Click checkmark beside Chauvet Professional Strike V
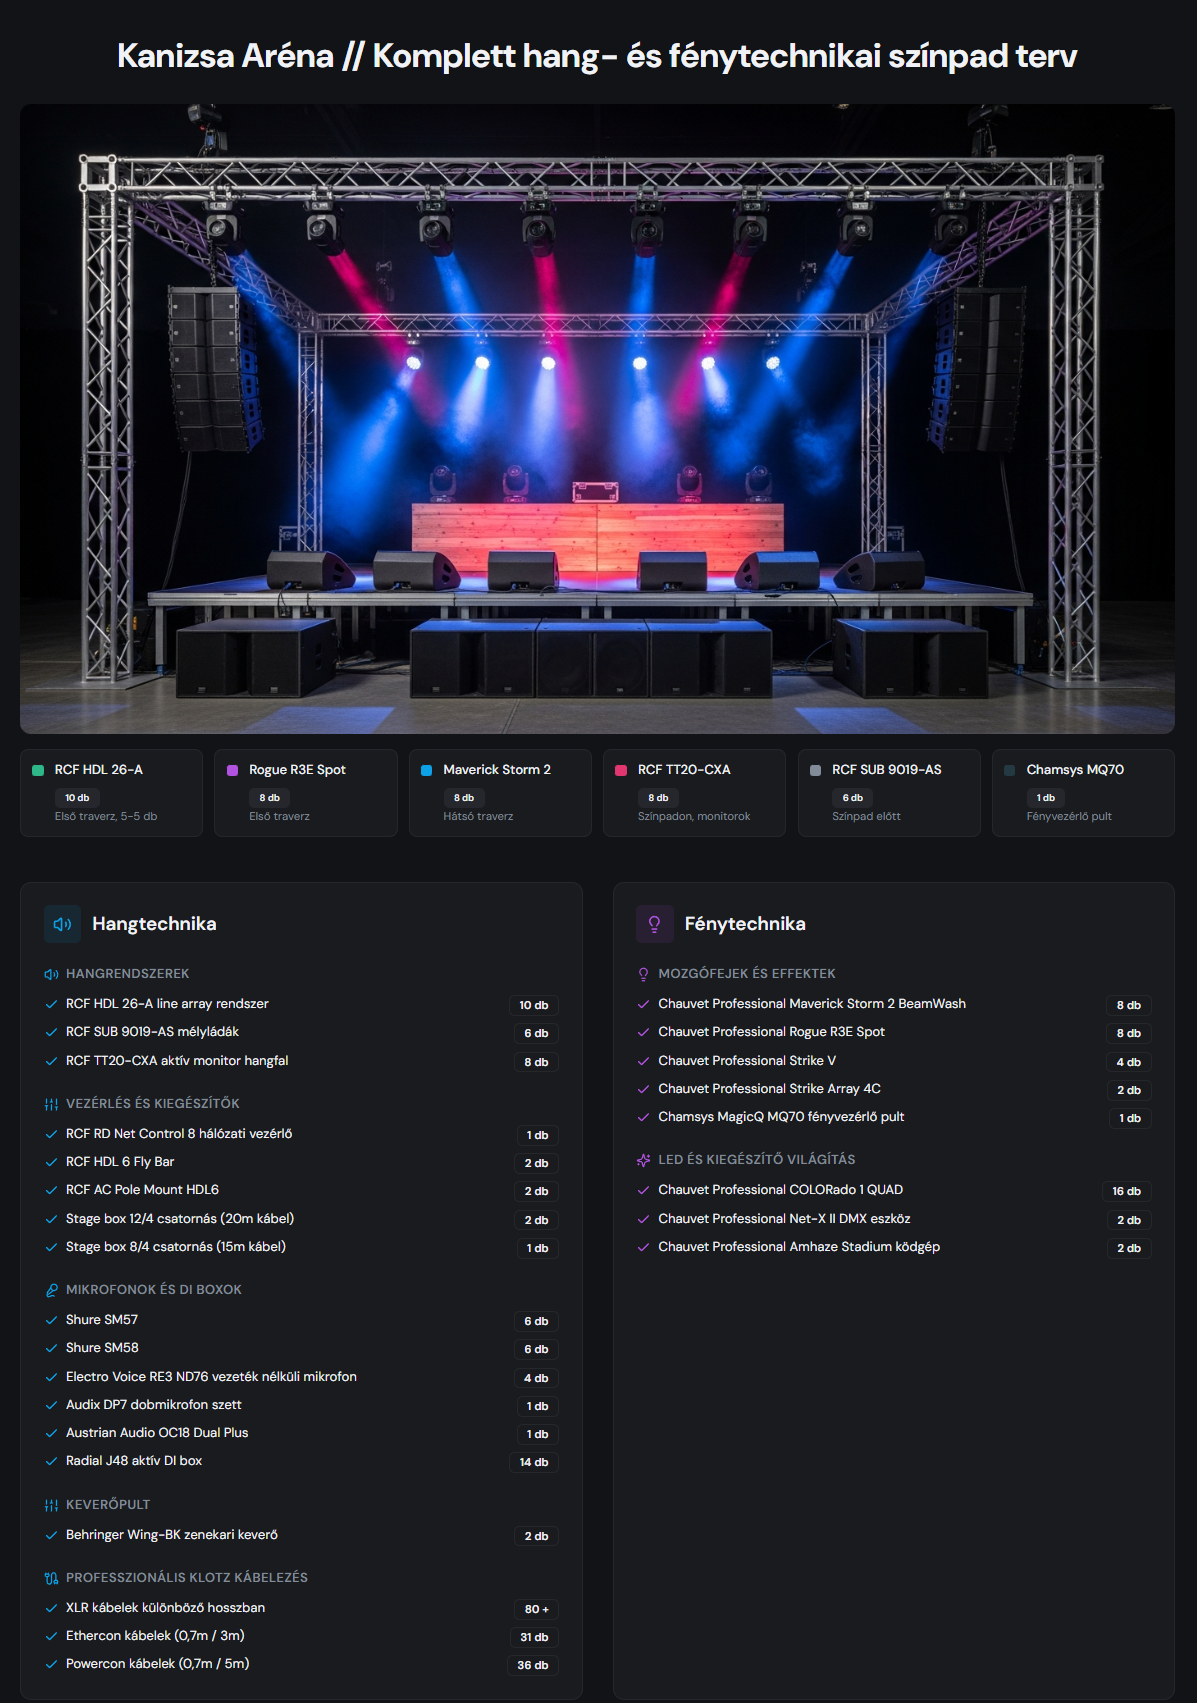The image size is (1197, 1703). 643,1061
